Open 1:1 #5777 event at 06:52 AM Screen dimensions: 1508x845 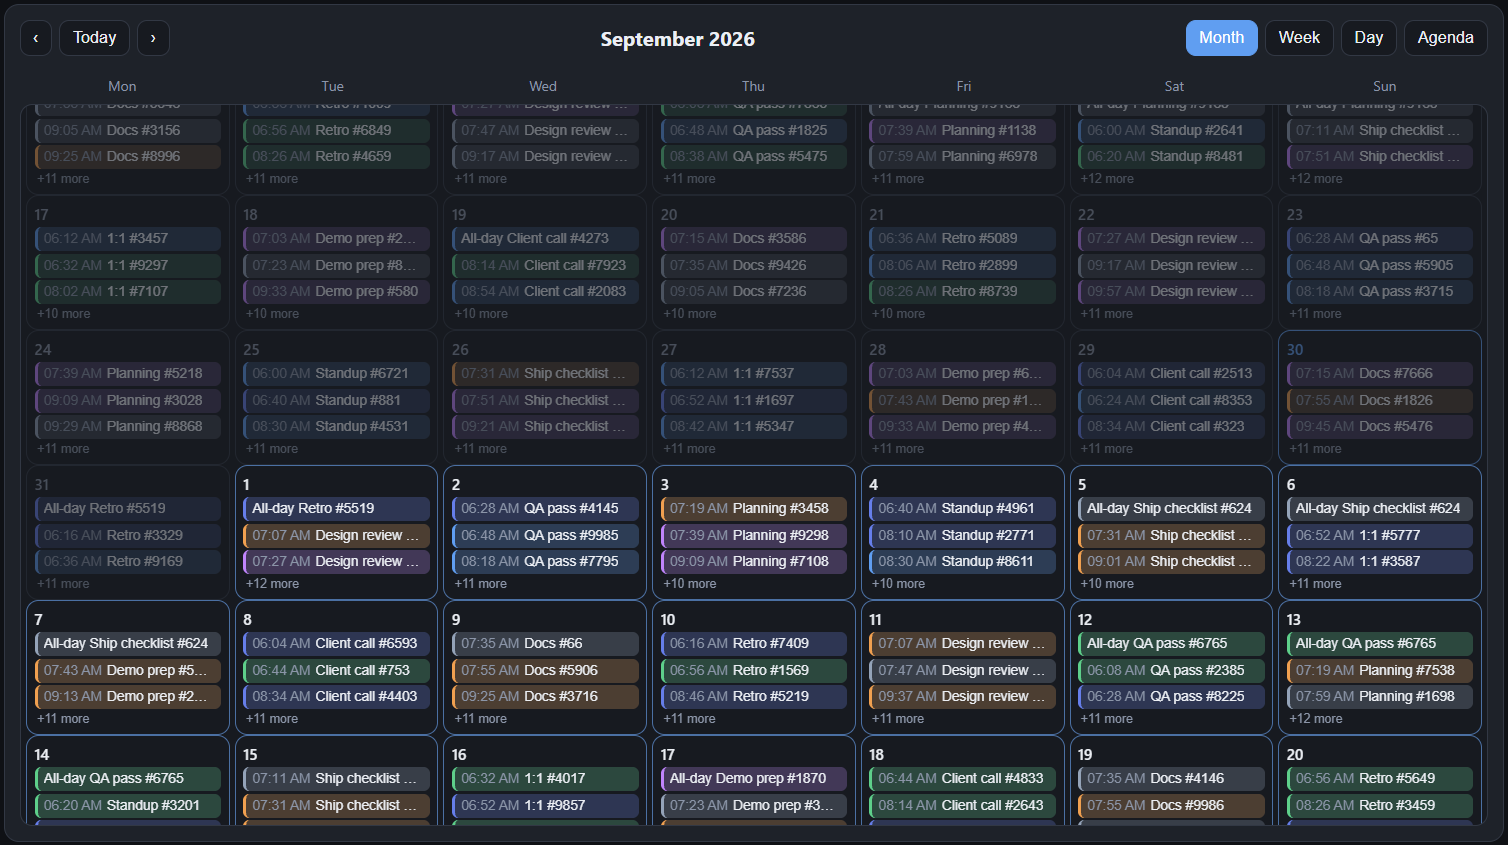tap(1380, 535)
